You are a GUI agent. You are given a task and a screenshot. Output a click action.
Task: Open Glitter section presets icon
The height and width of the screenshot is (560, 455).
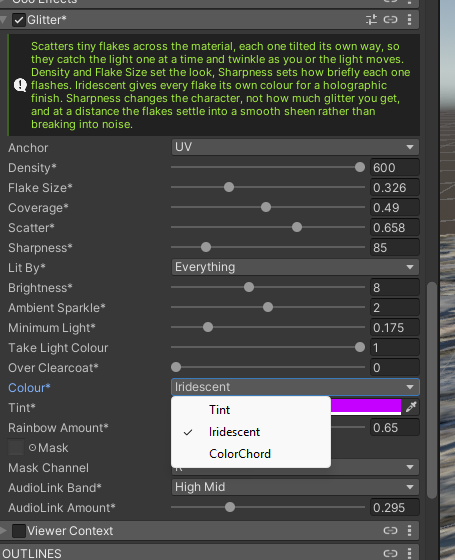(371, 20)
